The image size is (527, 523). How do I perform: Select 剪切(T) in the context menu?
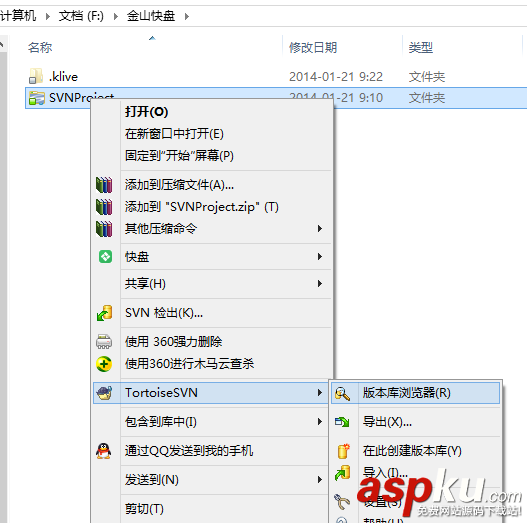[x=144, y=509]
